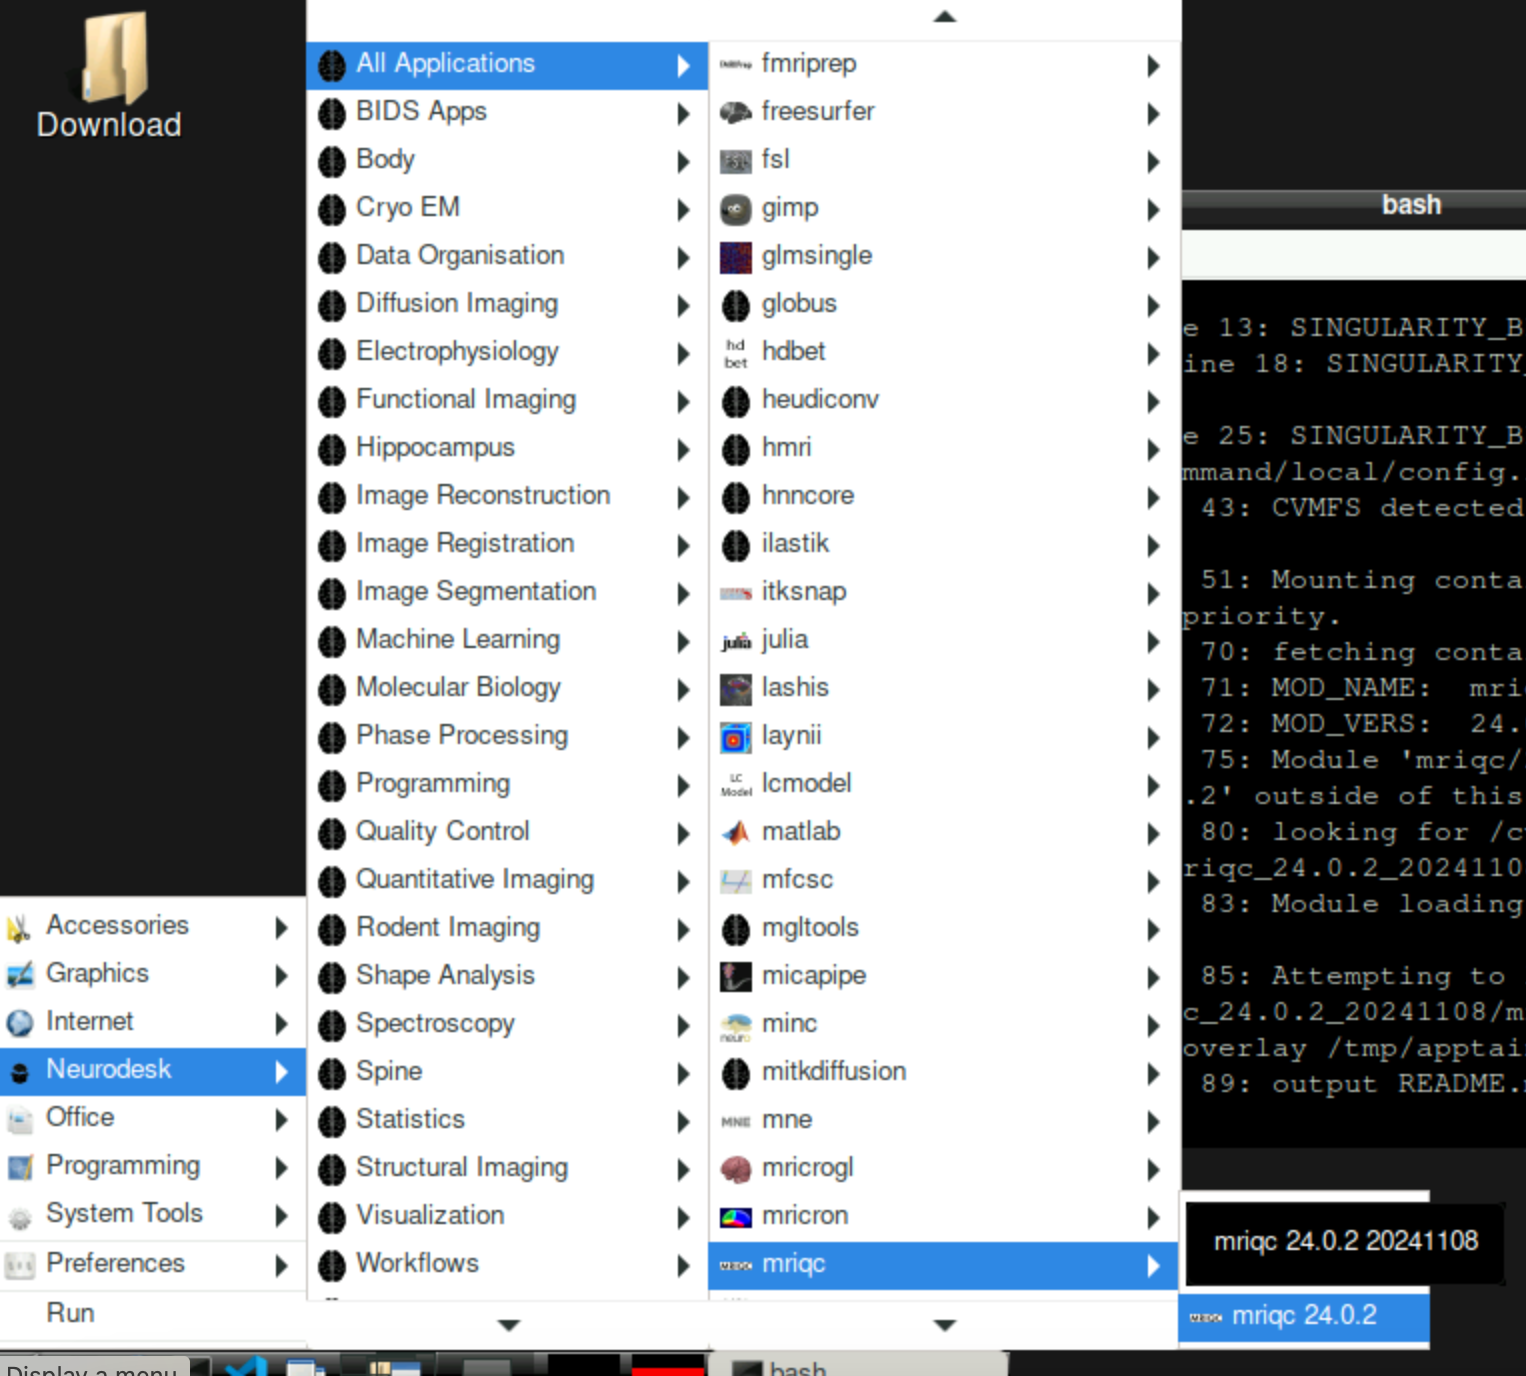
Task: Open the Diffusion Imaging category
Action: click(507, 304)
